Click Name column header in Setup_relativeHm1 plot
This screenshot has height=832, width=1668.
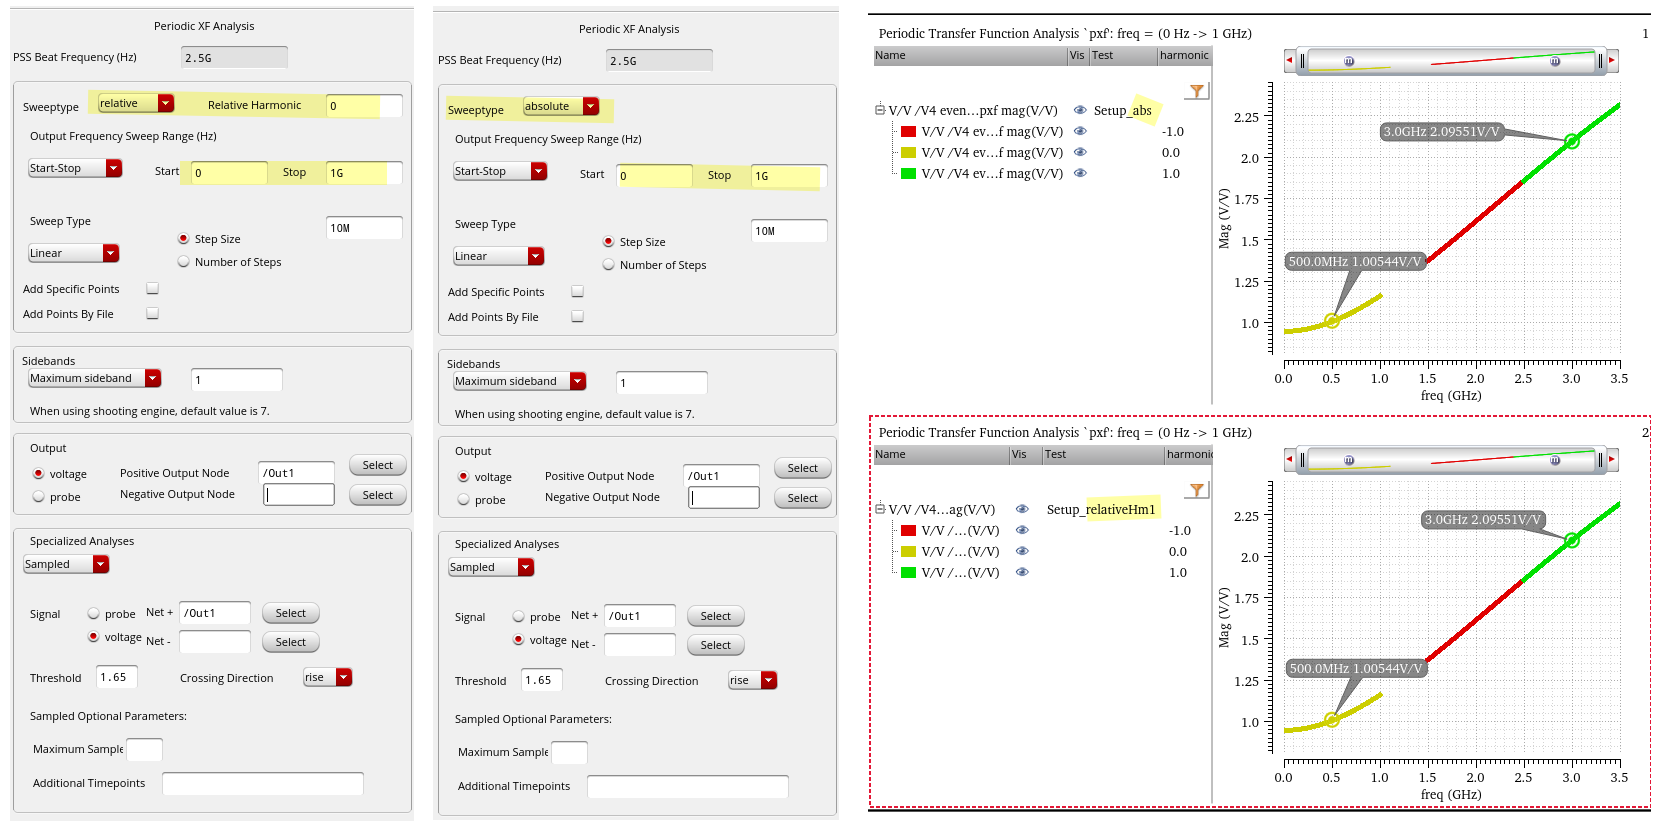(941, 455)
